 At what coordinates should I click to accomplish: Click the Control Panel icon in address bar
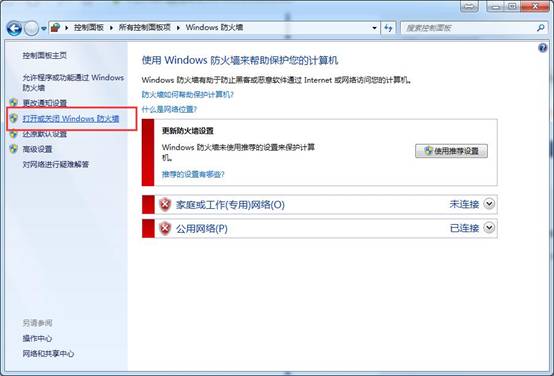[55, 28]
